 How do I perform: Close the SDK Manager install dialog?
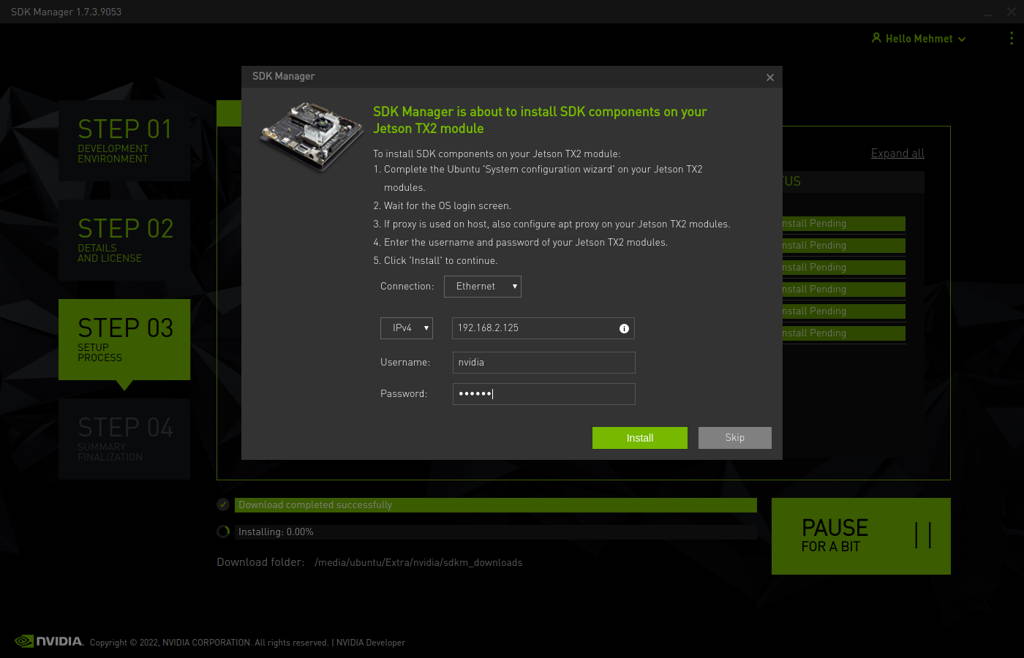click(x=770, y=78)
